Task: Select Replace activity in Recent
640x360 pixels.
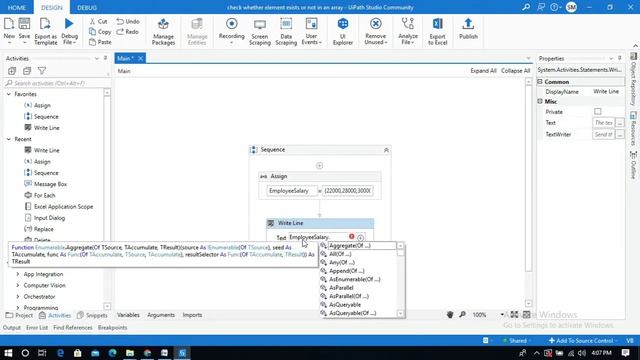Action: [x=43, y=229]
